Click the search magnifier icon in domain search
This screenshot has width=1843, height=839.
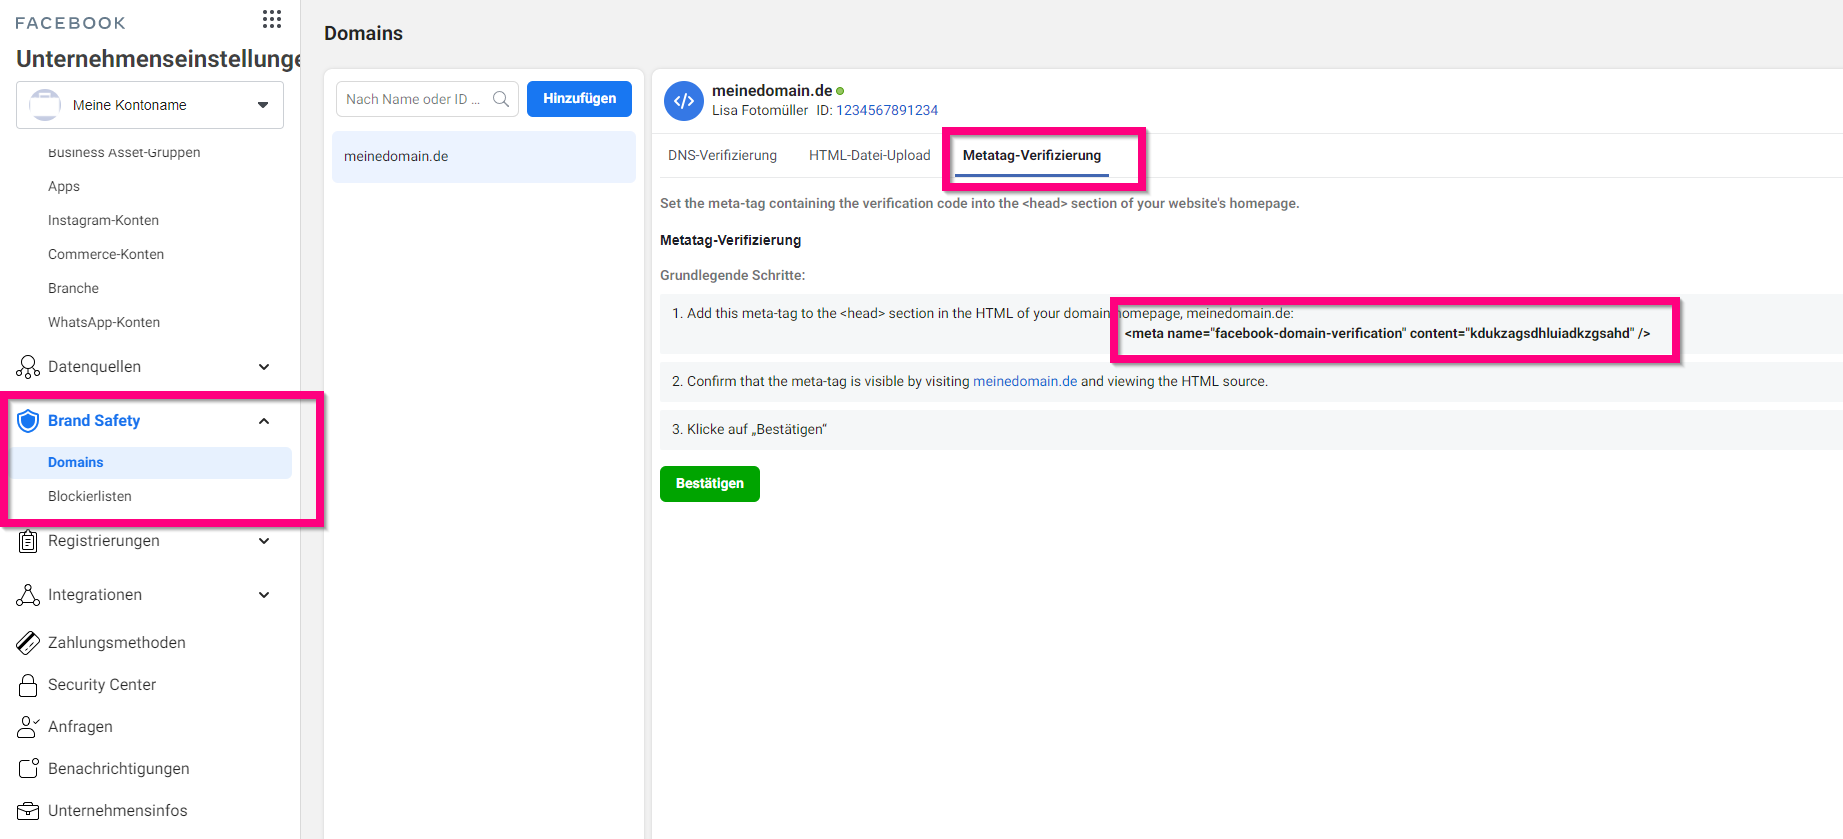pyautogui.click(x=501, y=99)
